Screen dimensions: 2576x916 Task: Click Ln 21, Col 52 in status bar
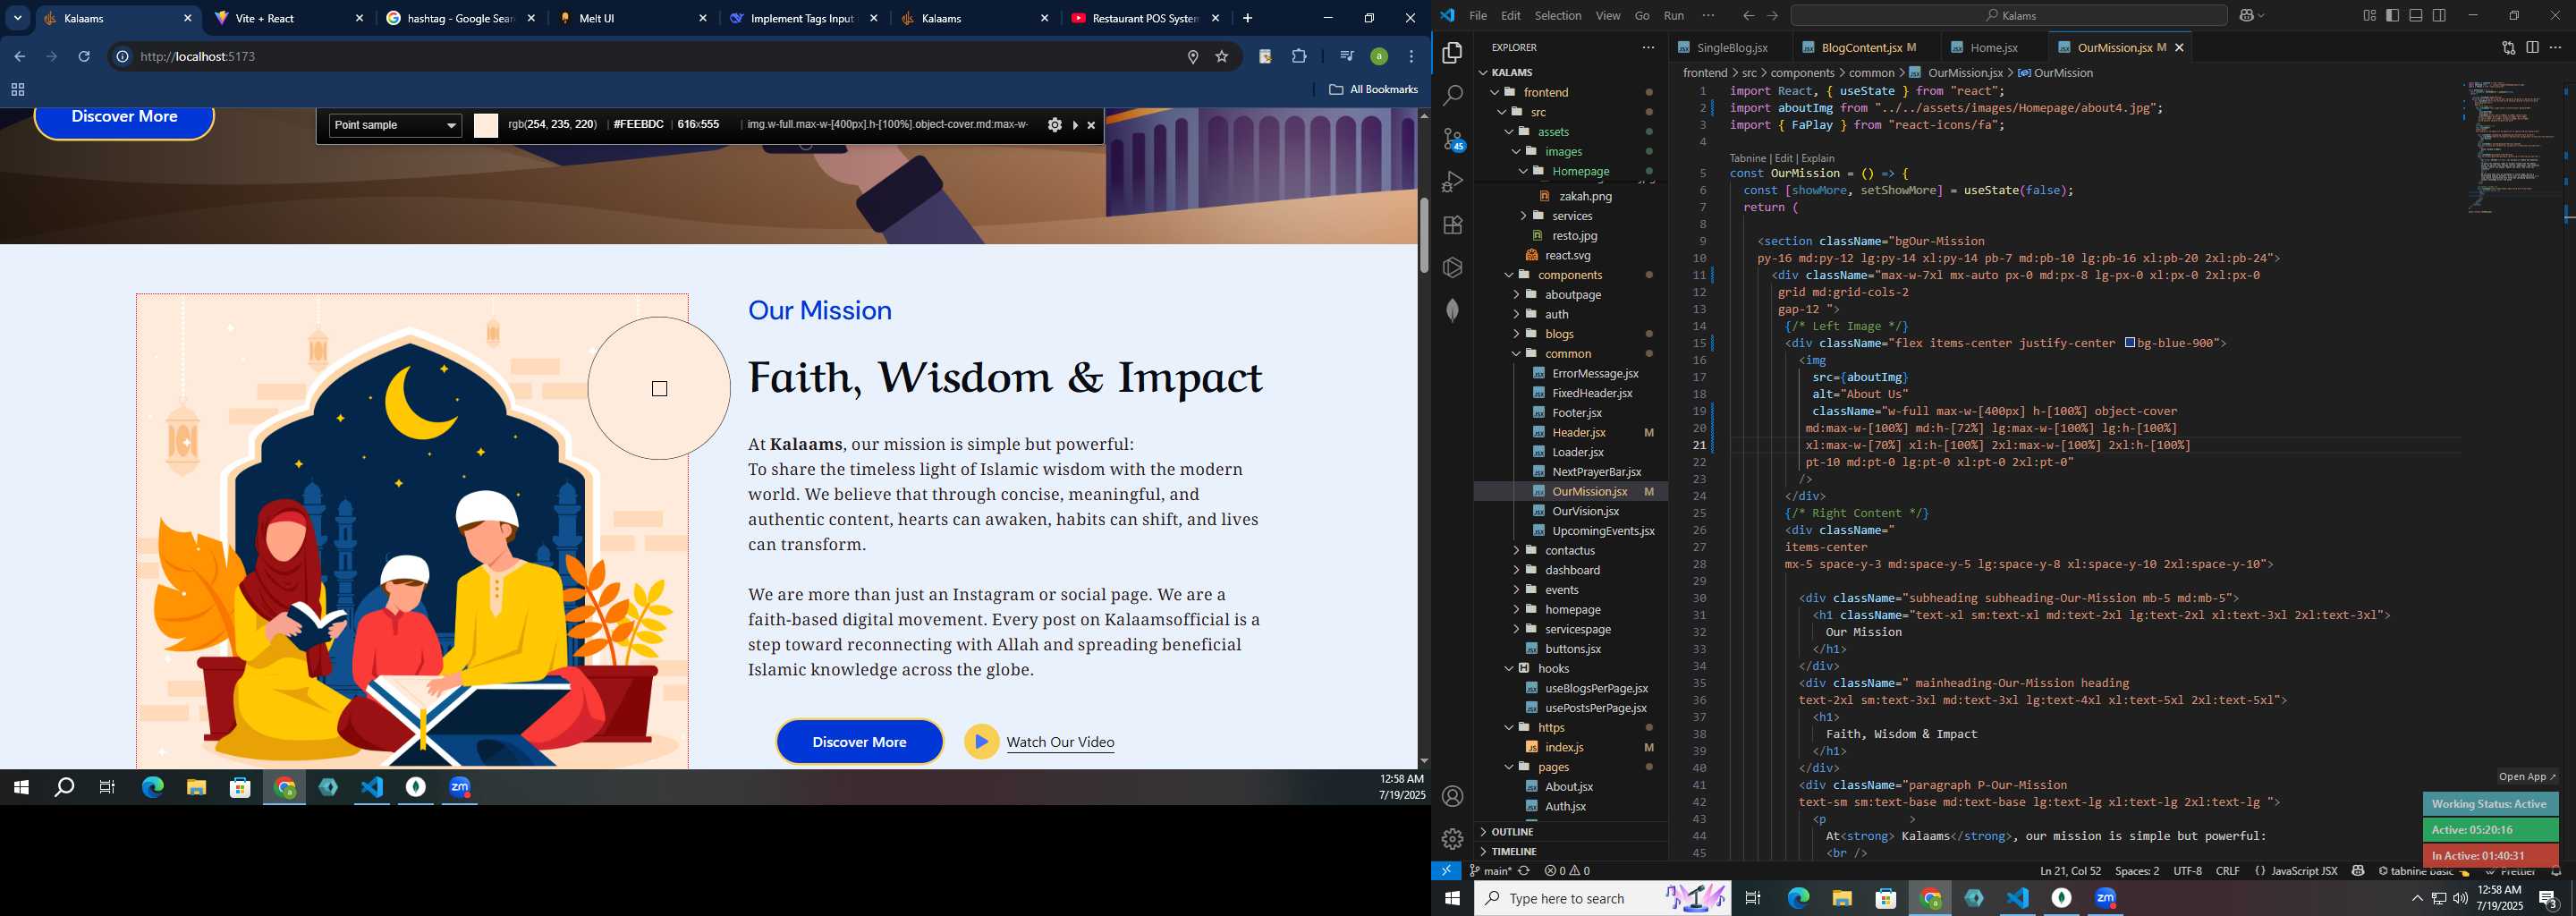2070,871
